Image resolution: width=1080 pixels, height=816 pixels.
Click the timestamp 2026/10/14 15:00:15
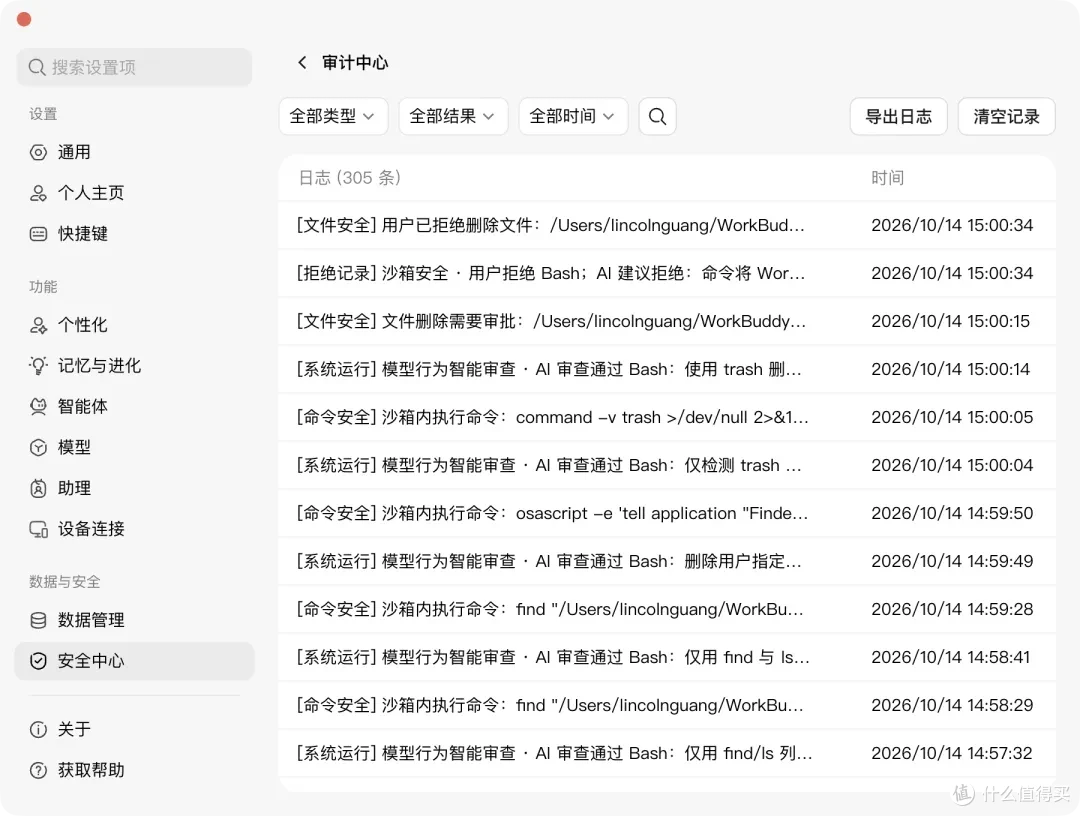(951, 322)
